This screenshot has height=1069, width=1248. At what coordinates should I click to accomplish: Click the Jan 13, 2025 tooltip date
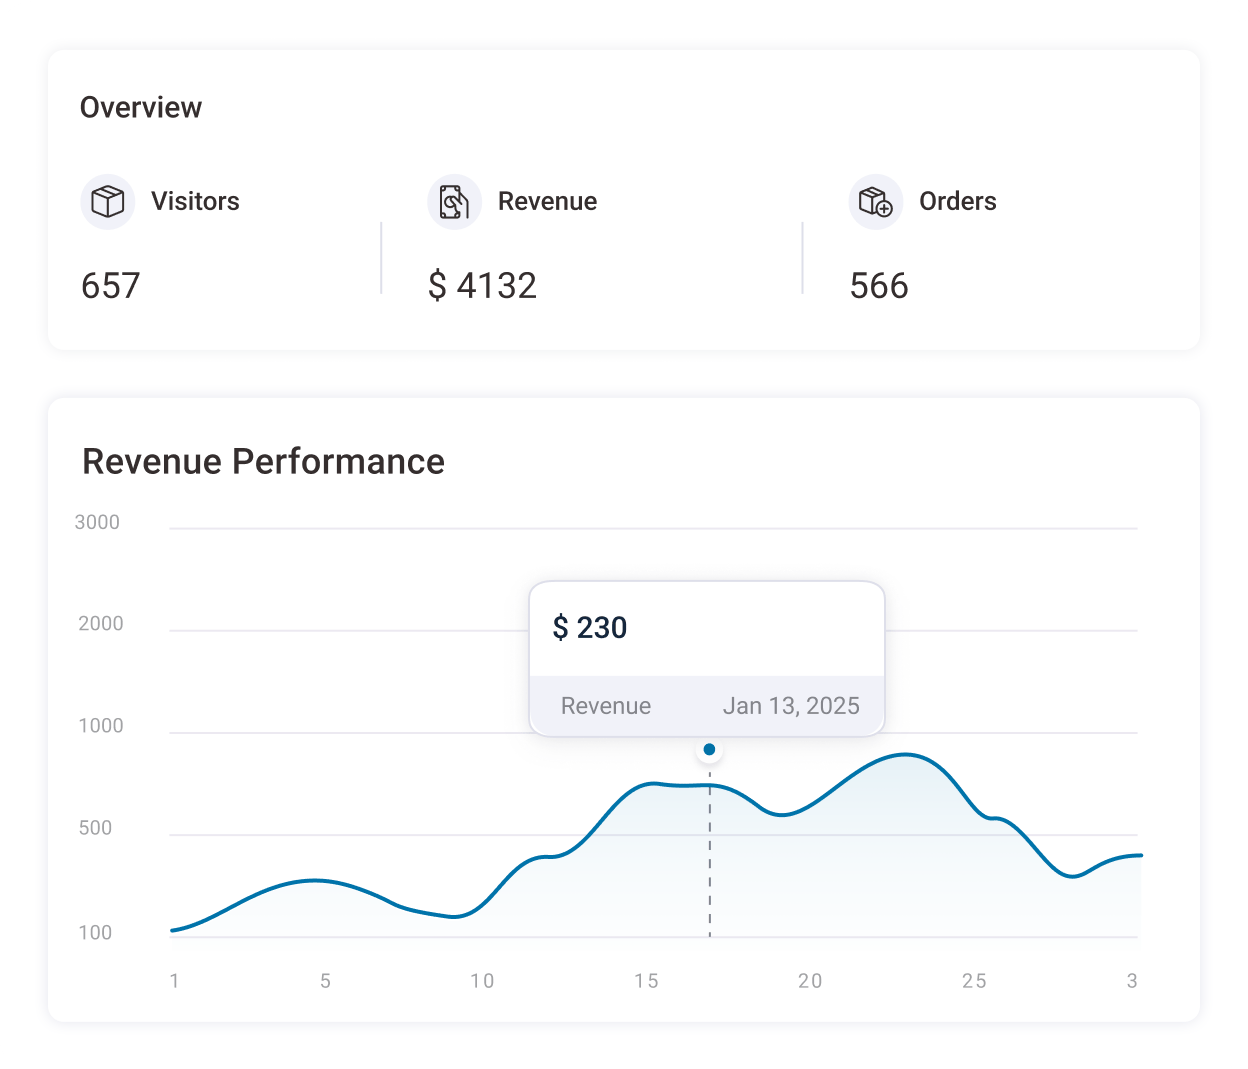(x=790, y=706)
